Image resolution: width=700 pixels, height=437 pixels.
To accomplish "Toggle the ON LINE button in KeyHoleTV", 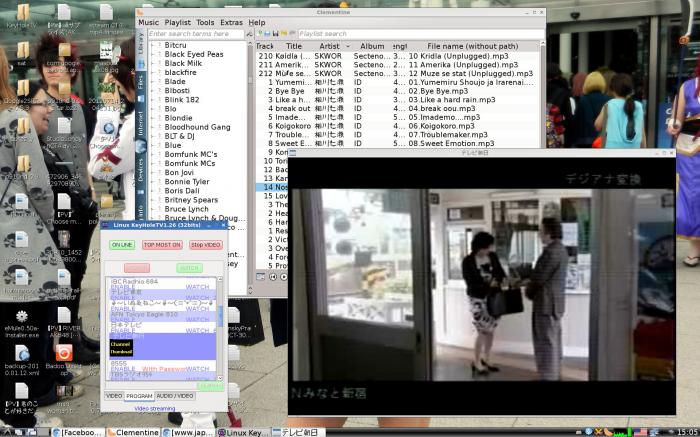I will (x=122, y=245).
